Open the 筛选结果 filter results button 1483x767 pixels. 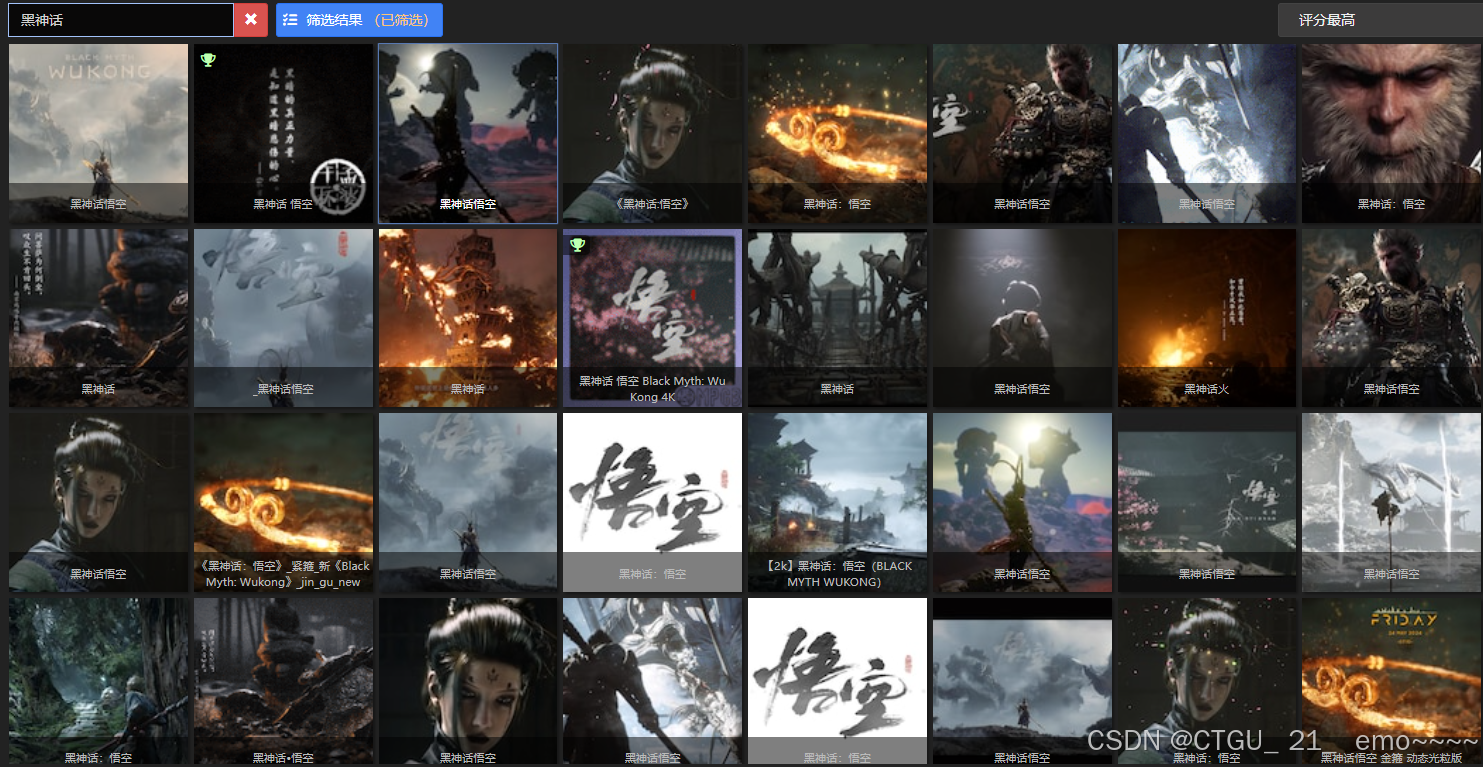point(359,20)
